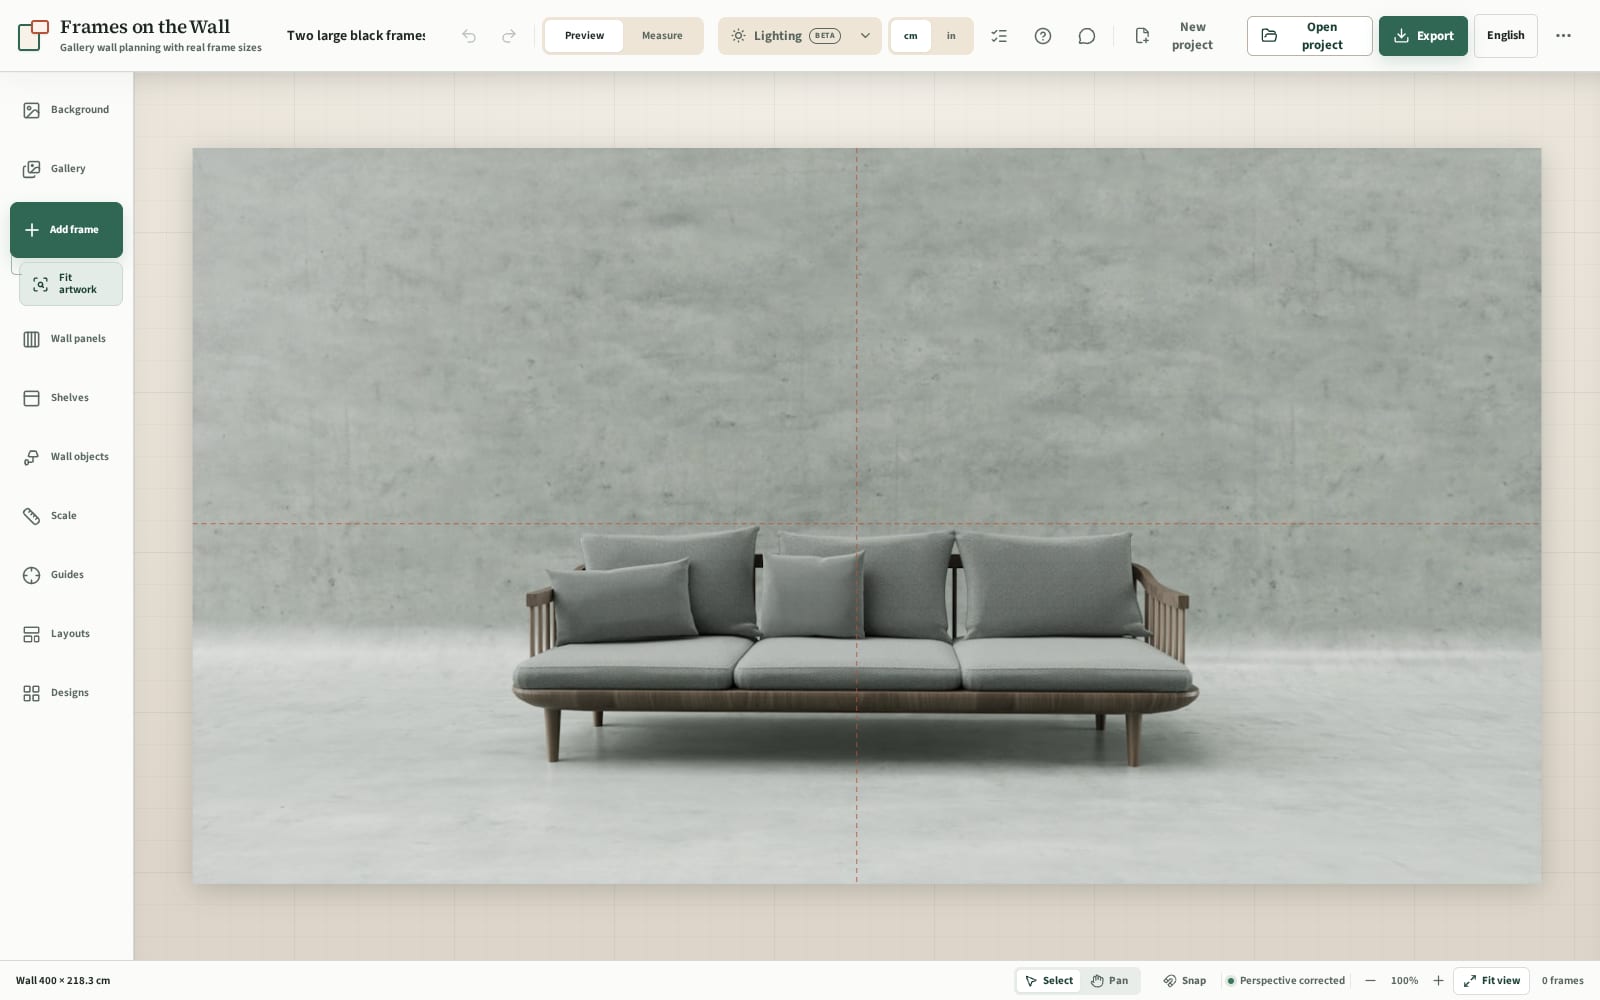
Task: Open the help question mark icon
Action: pyautogui.click(x=1043, y=36)
